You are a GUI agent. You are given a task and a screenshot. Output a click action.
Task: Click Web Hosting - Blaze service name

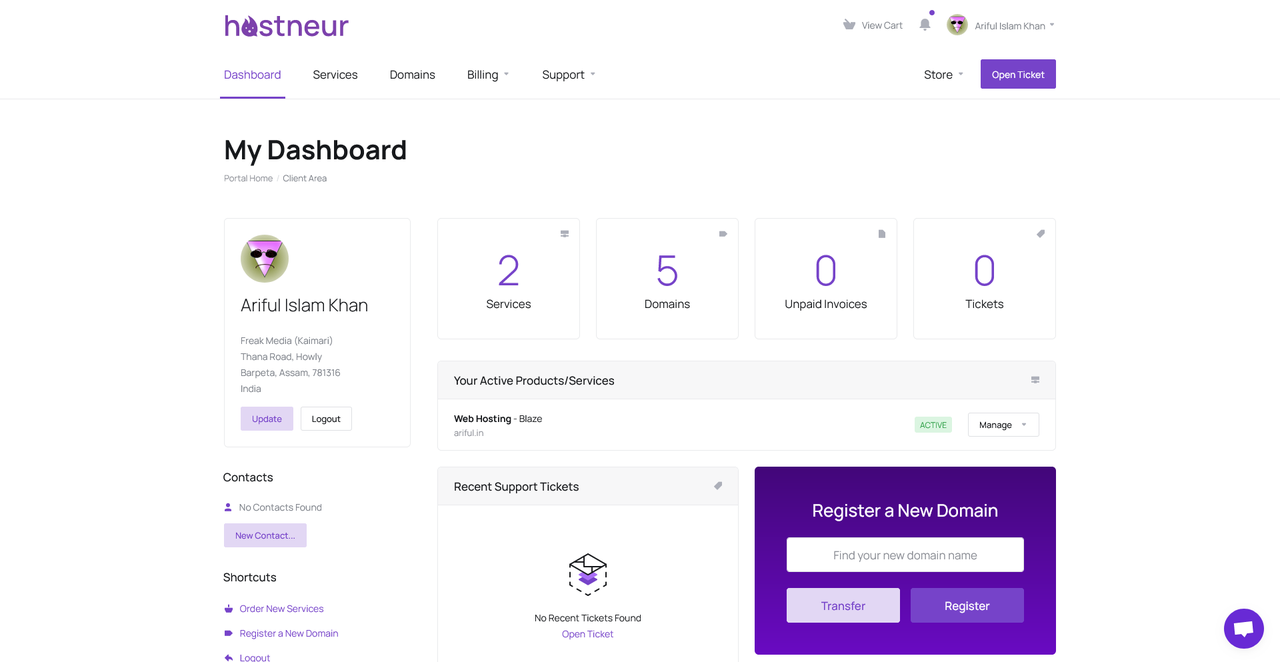498,419
